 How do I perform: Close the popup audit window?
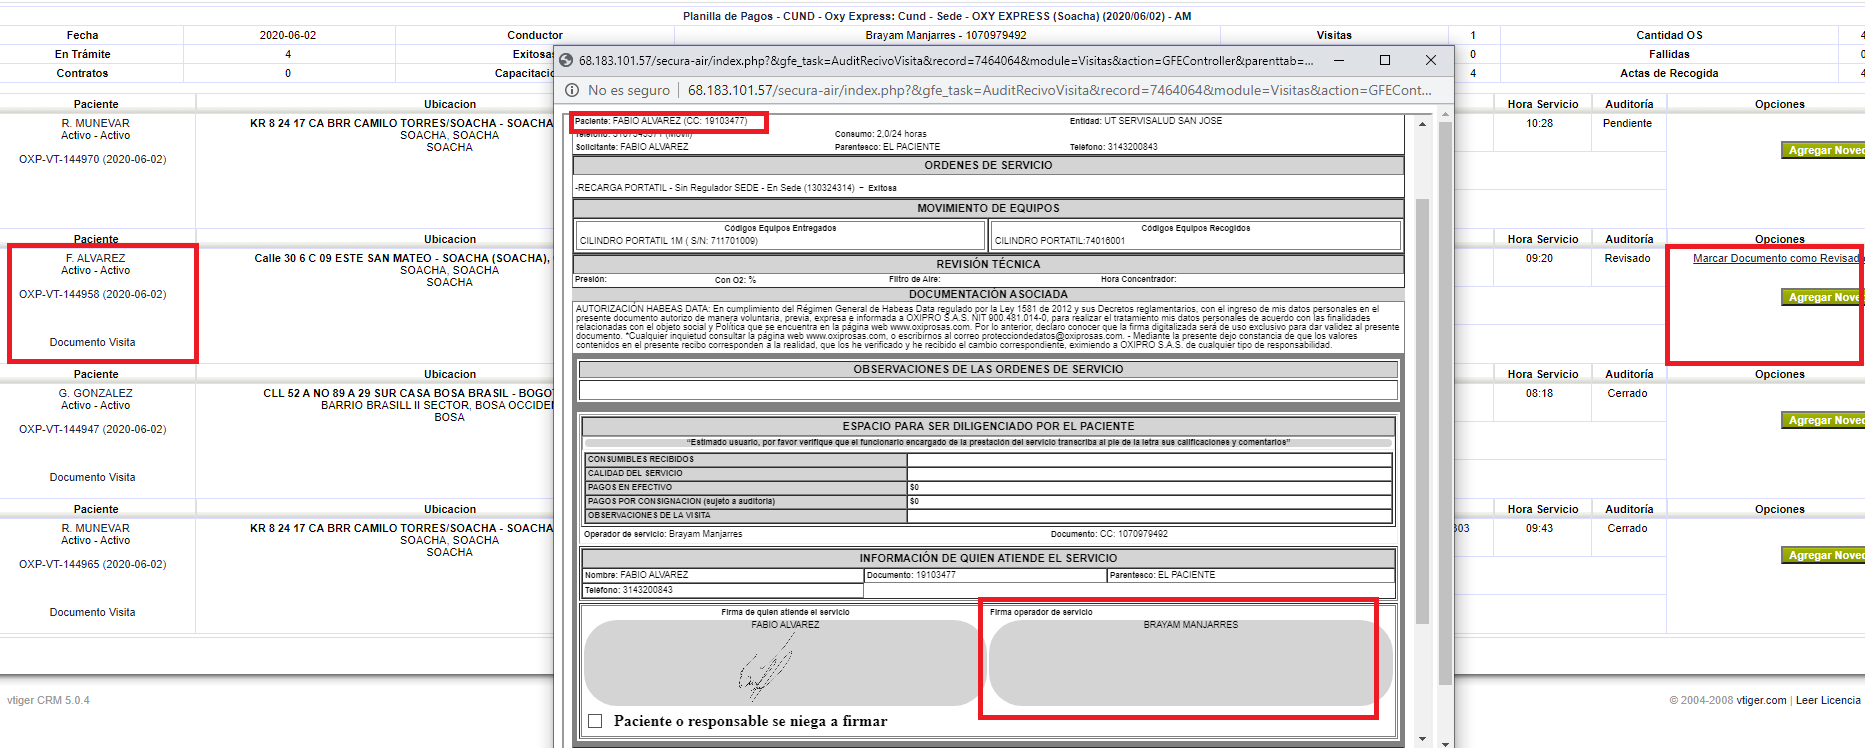click(1431, 60)
